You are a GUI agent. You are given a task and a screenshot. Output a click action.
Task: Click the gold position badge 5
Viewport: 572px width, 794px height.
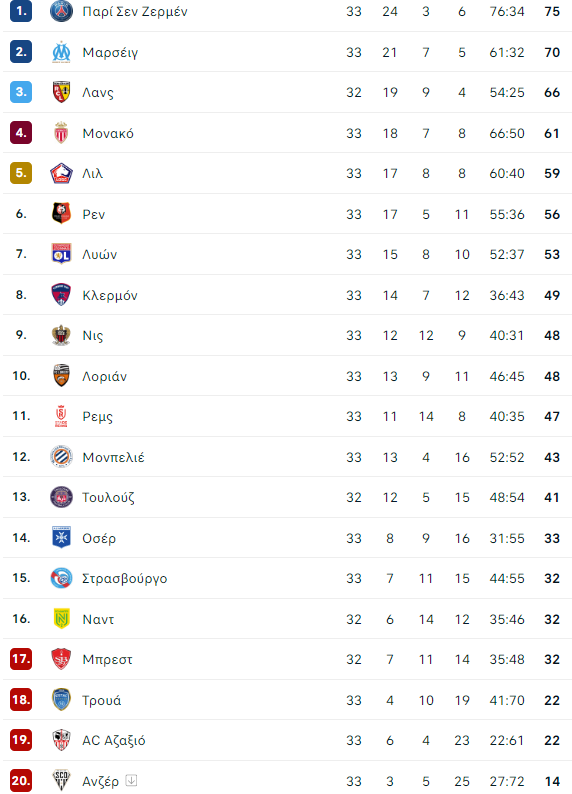[x=21, y=173]
